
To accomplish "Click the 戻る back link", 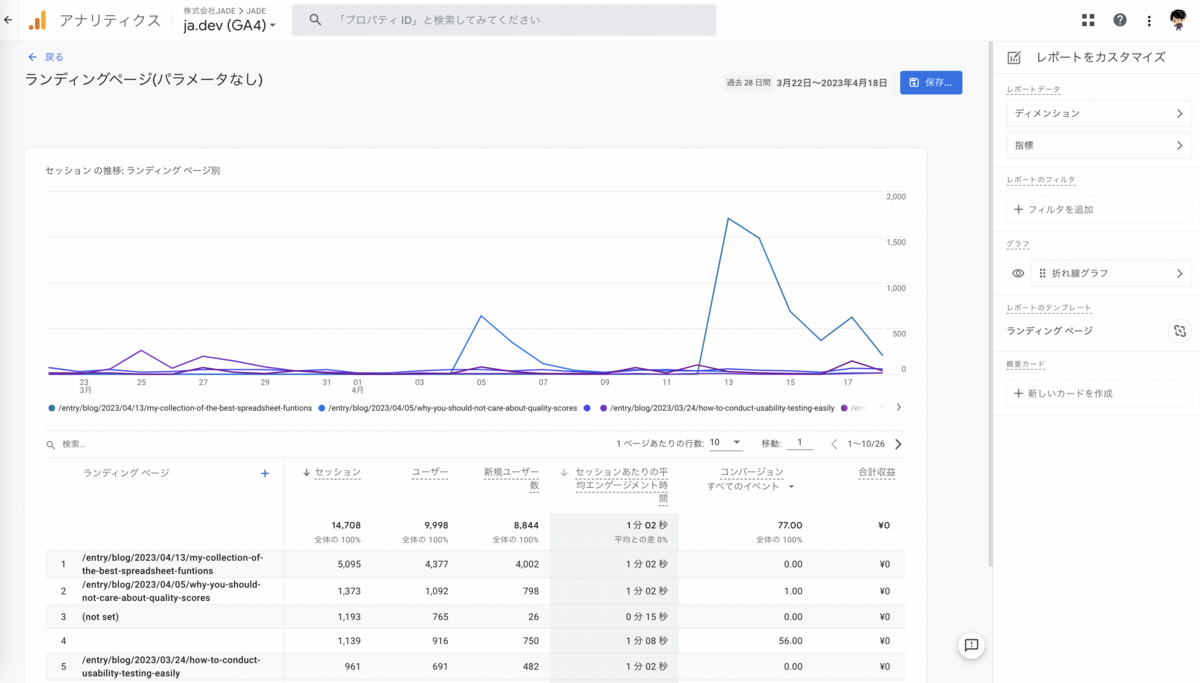I will click(x=46, y=57).
